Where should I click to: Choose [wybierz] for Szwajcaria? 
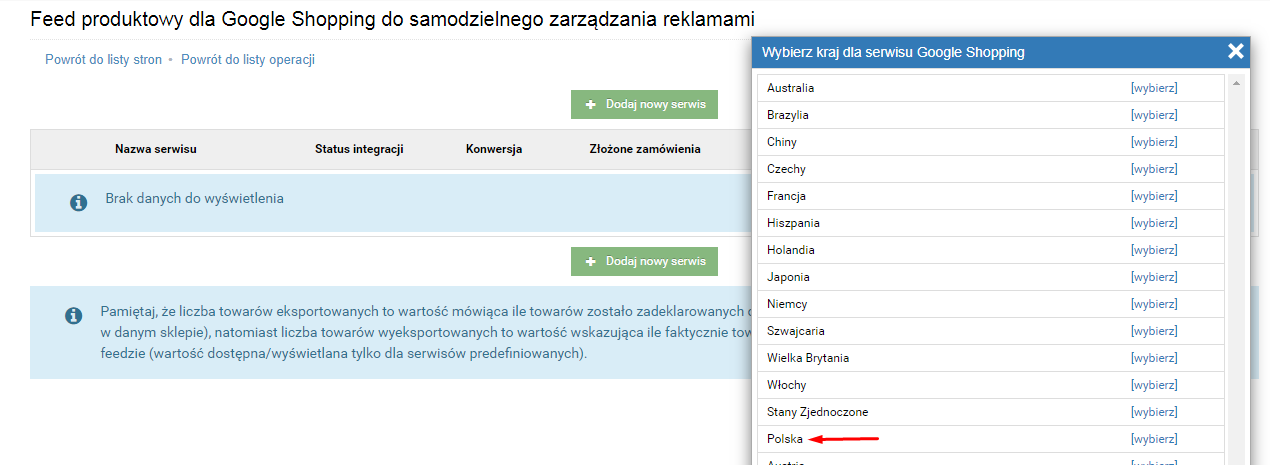1154,331
